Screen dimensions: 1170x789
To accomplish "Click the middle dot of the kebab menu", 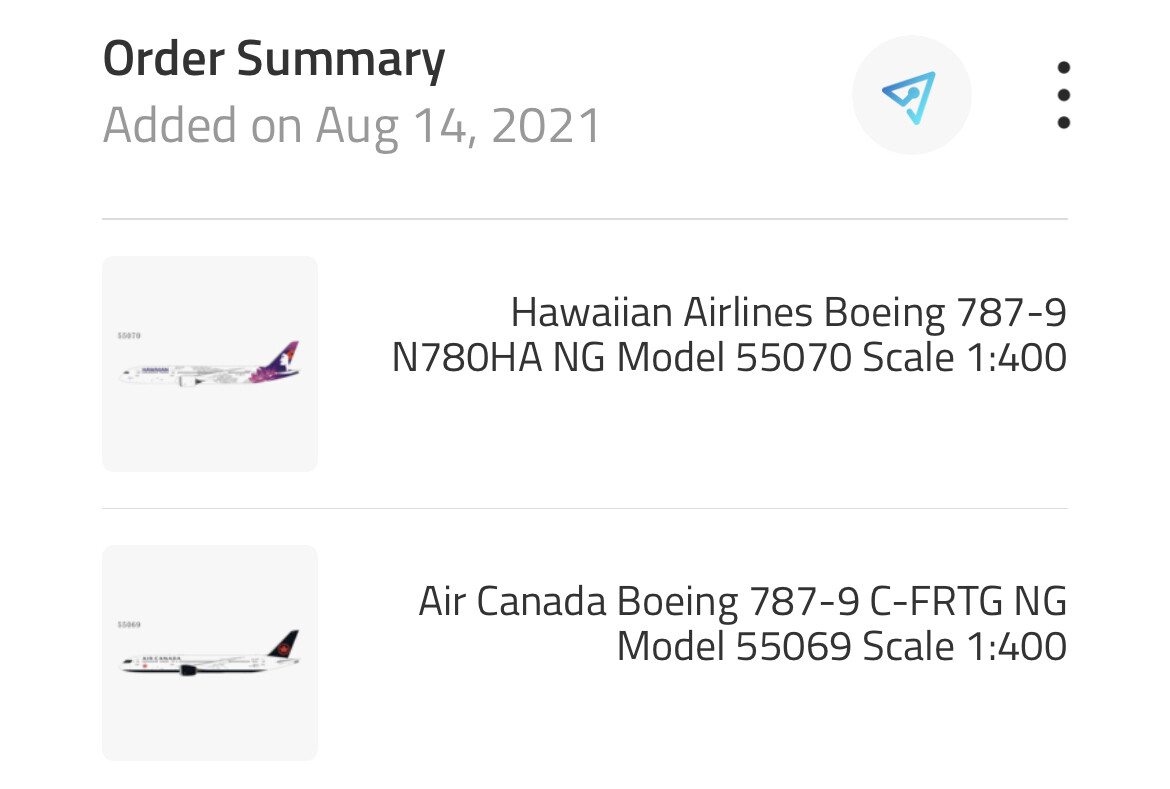I will click(1063, 95).
